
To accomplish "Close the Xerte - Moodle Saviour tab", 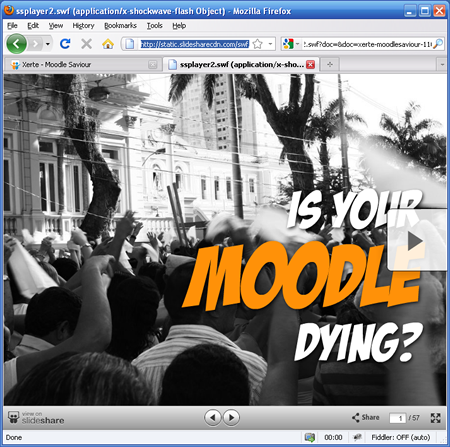I will [152, 65].
